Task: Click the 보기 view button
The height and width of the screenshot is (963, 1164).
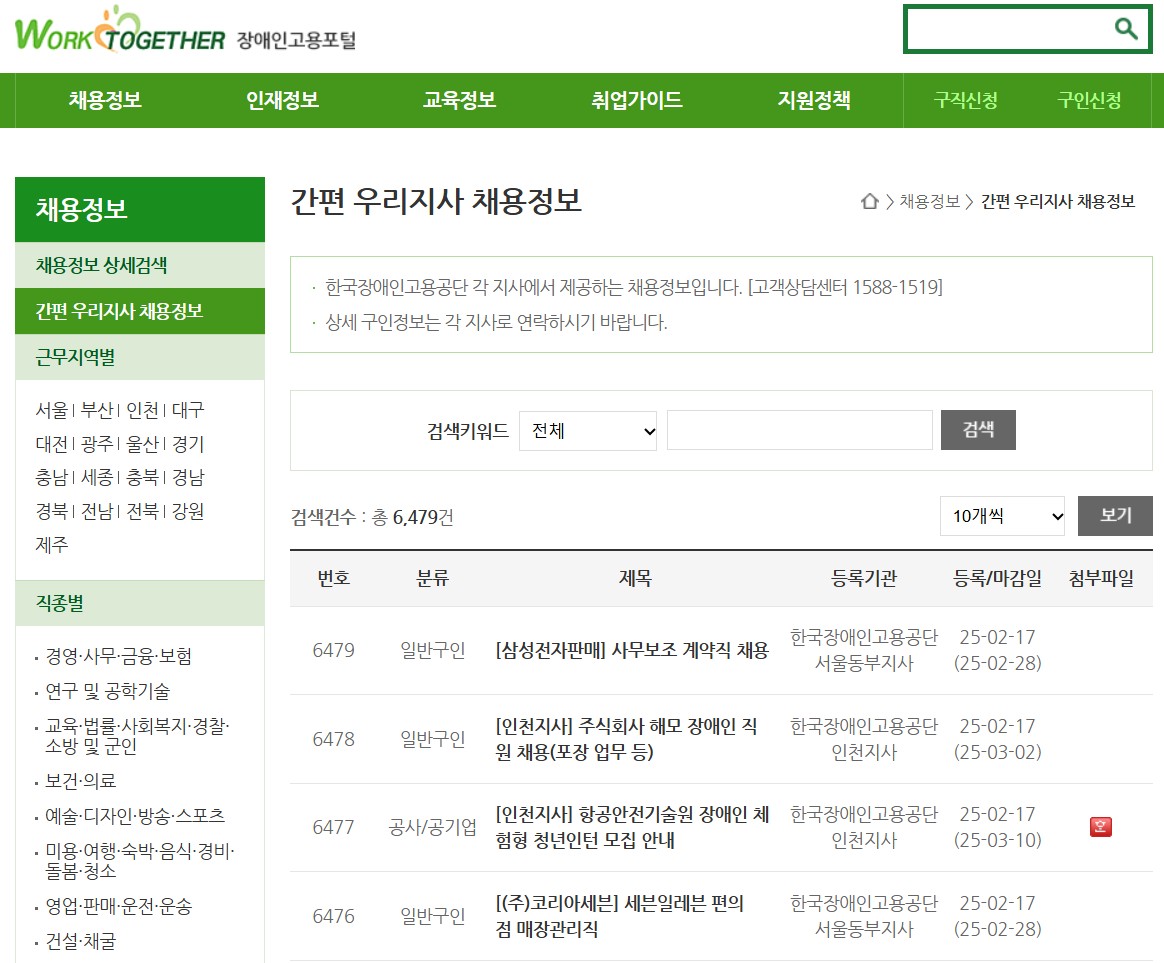Action: pos(1114,516)
